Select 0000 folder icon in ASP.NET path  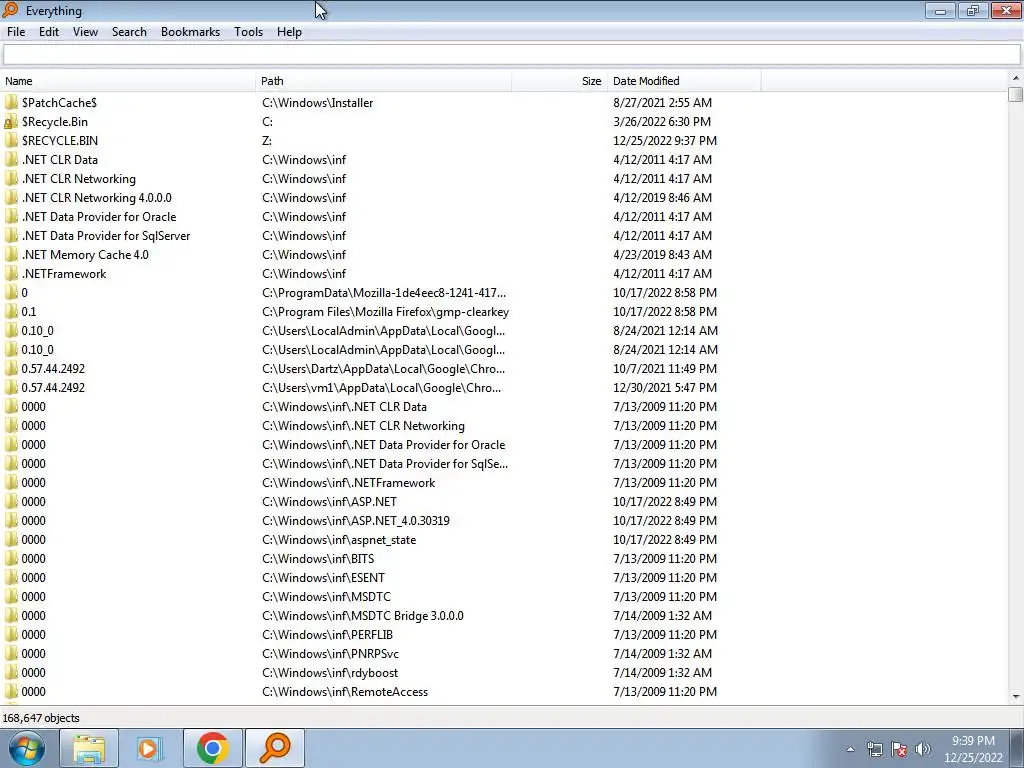tap(11, 502)
